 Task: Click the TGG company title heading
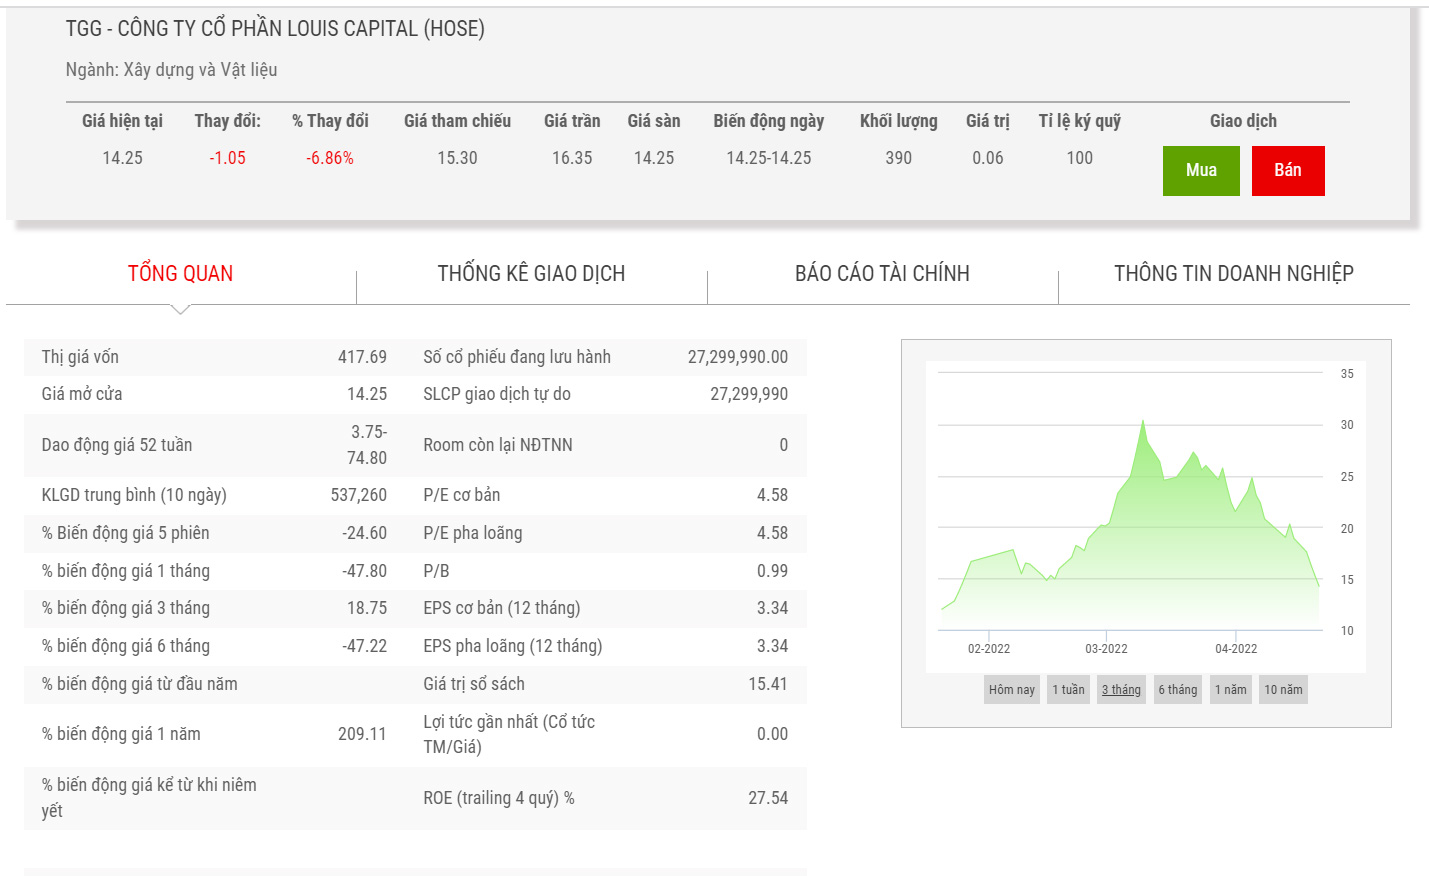[x=275, y=29]
